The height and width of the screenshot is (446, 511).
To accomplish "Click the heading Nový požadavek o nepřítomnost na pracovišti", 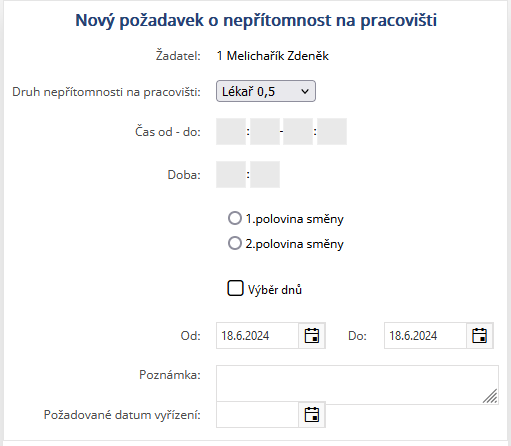I will coord(256,20).
